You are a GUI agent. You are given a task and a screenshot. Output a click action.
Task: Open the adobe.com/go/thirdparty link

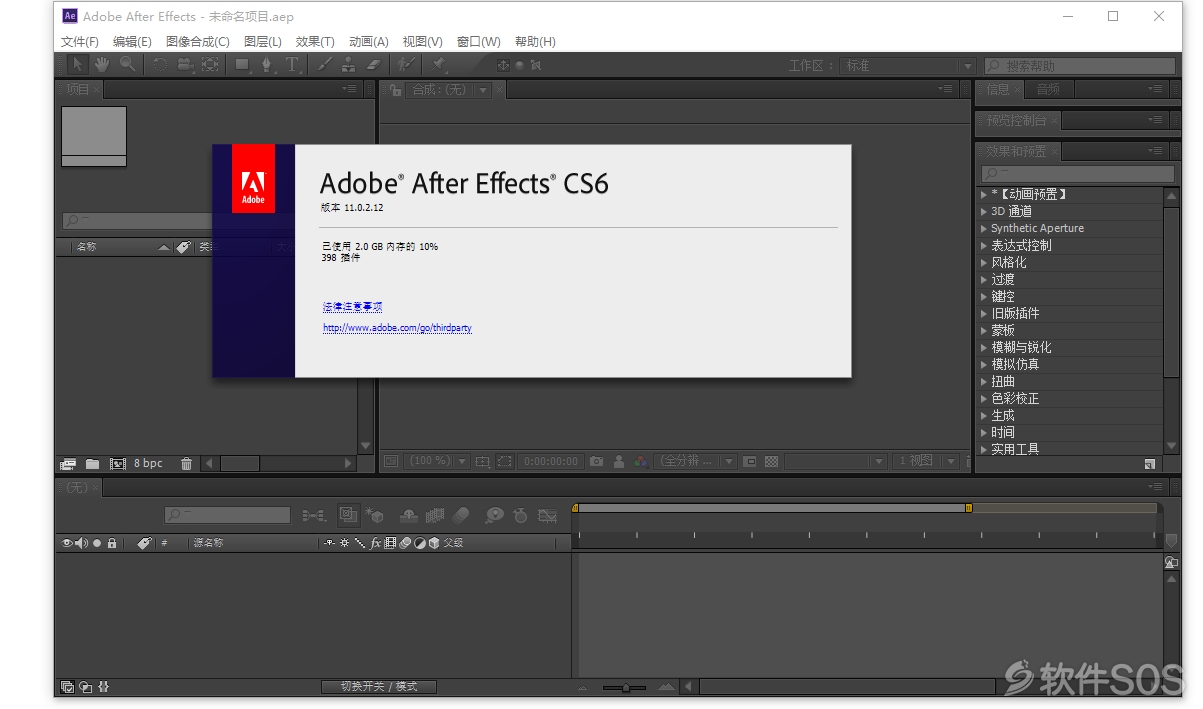(x=397, y=328)
